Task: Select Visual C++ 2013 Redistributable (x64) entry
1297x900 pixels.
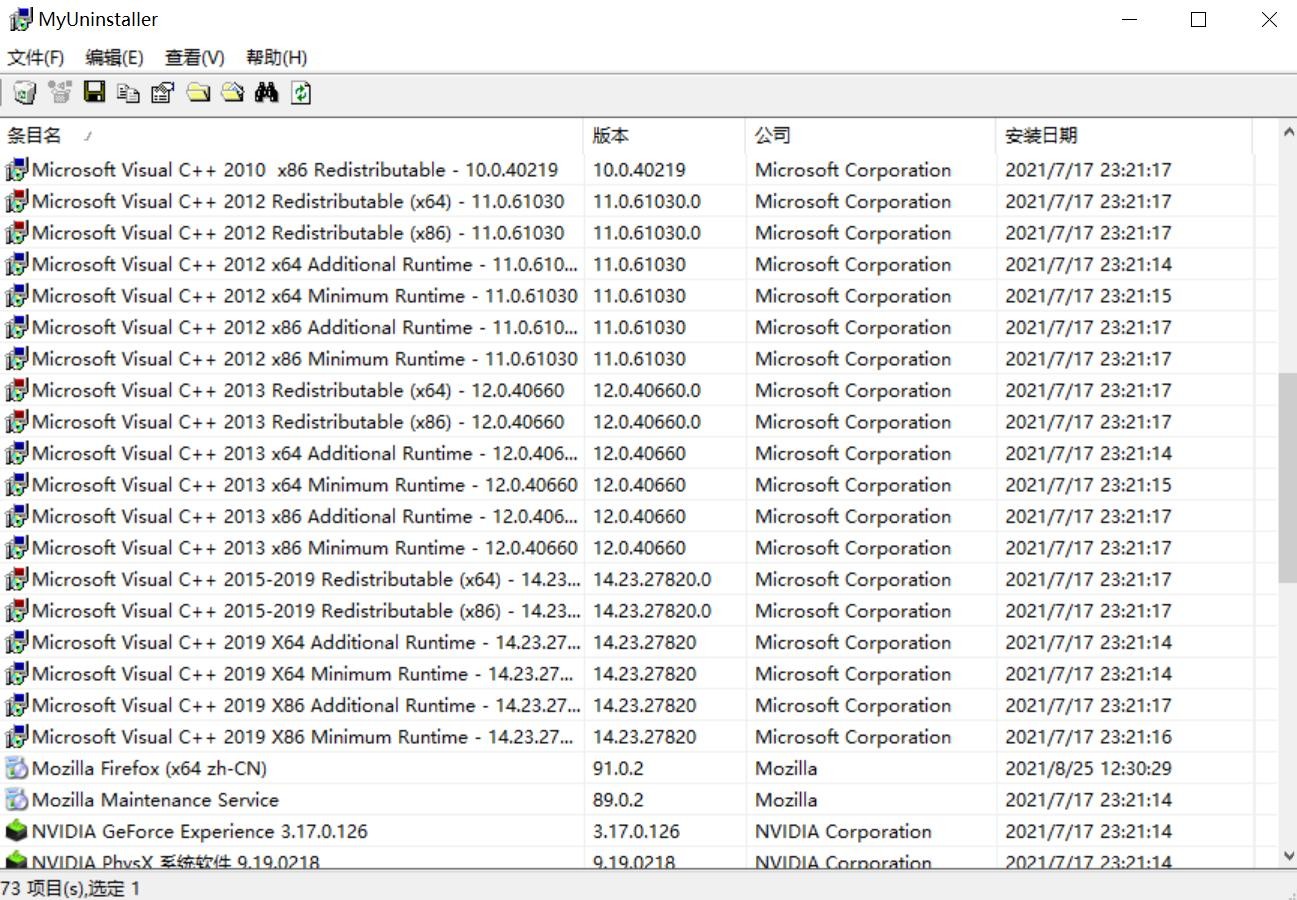Action: click(298, 390)
